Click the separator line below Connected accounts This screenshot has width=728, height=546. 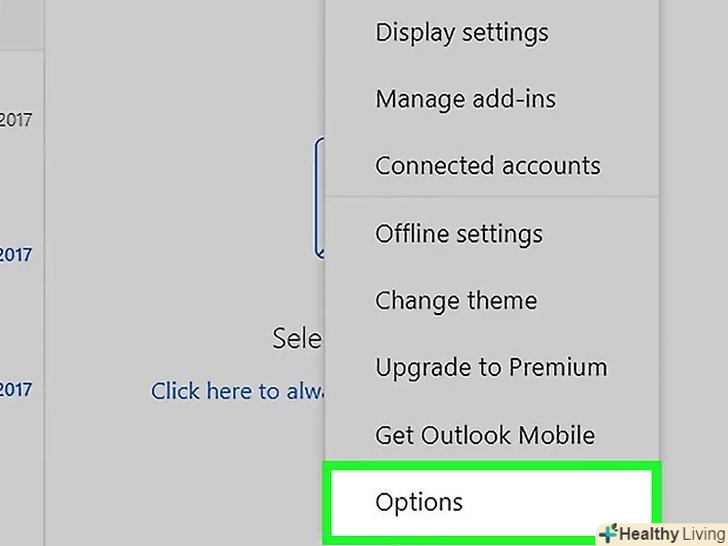pos(492,198)
